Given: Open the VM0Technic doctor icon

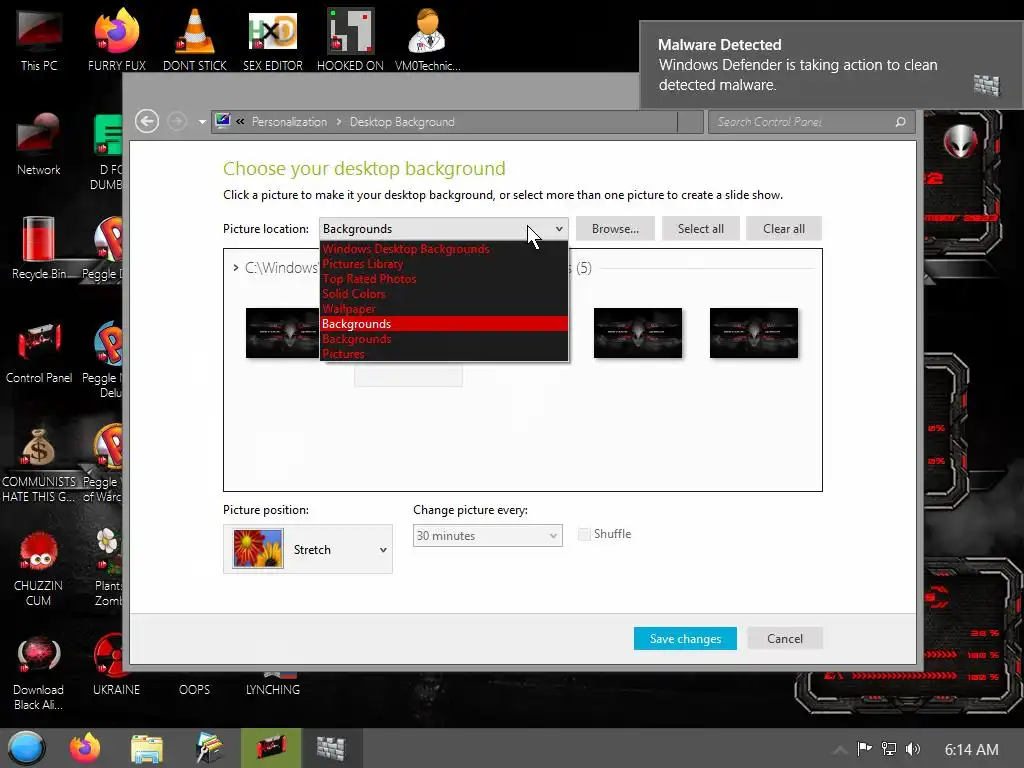Looking at the screenshot, I should pos(427,39).
